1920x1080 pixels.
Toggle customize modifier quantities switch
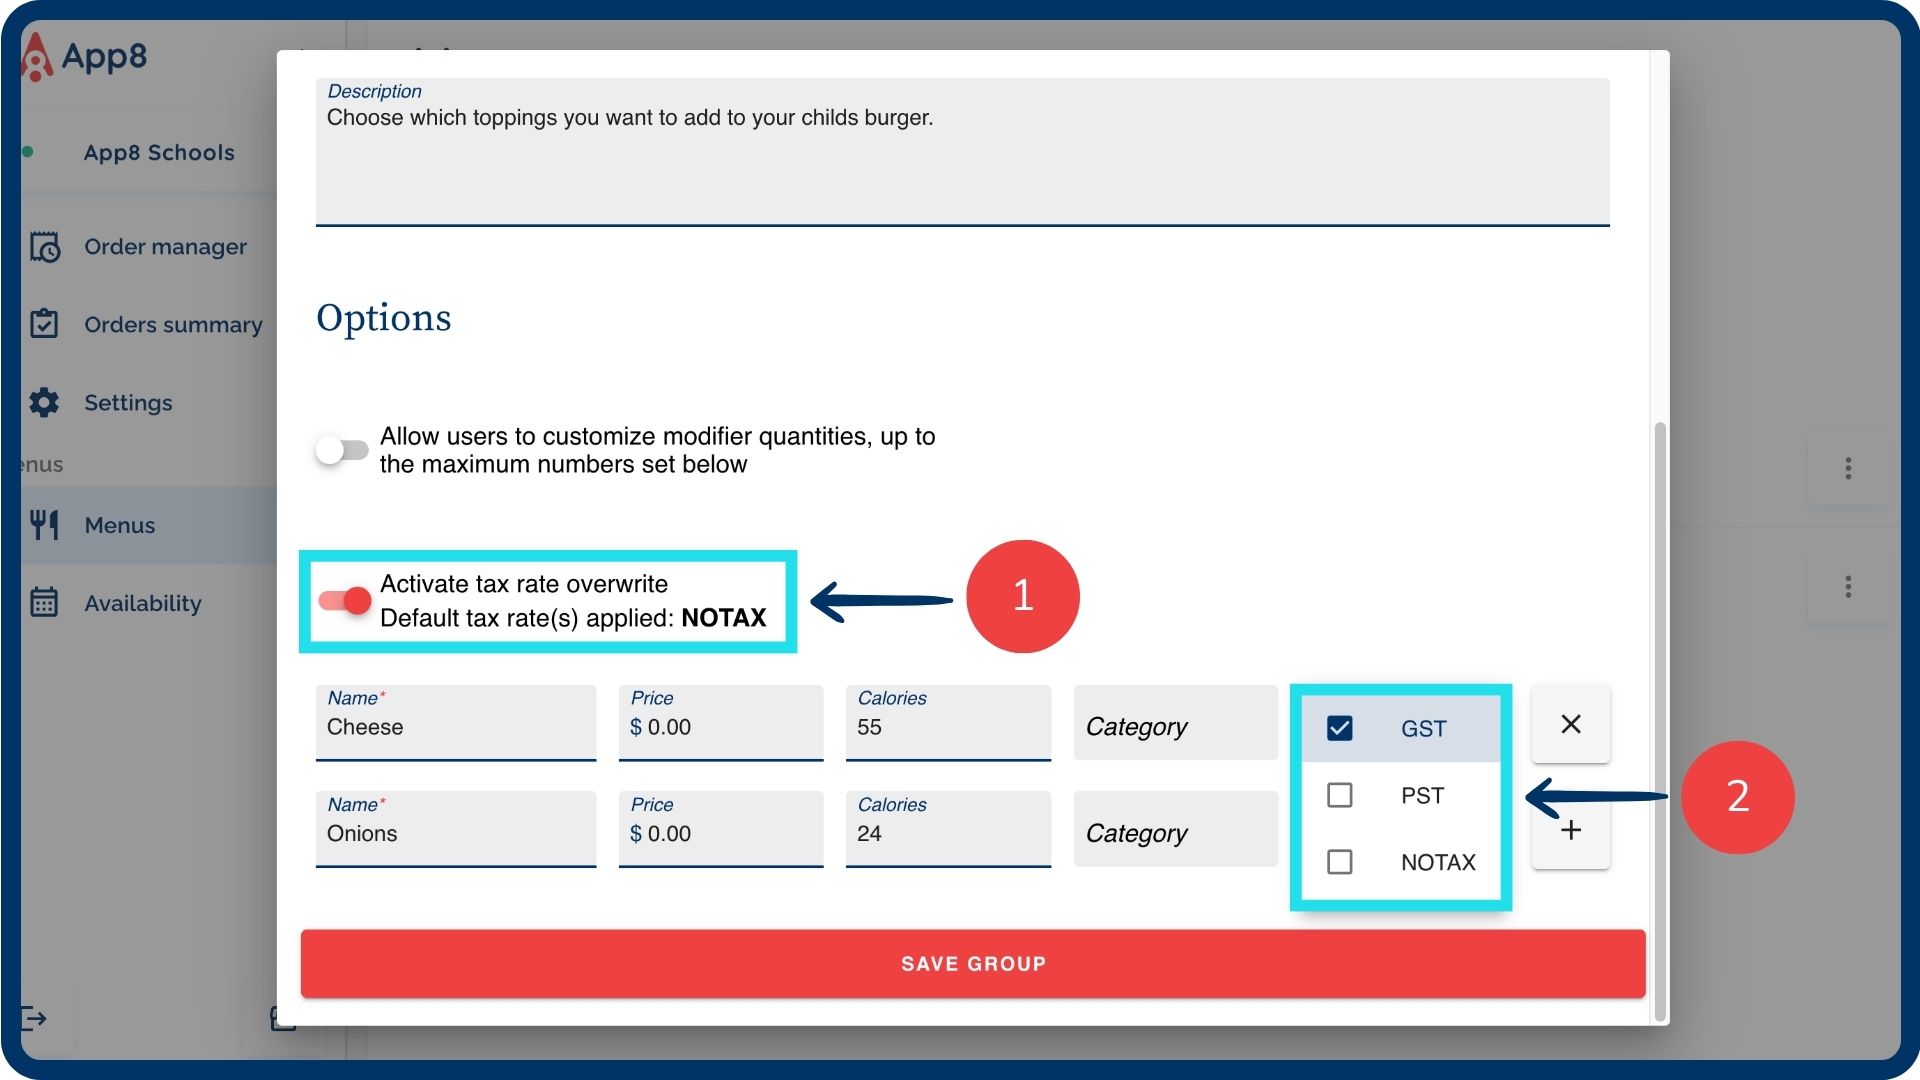coord(342,450)
